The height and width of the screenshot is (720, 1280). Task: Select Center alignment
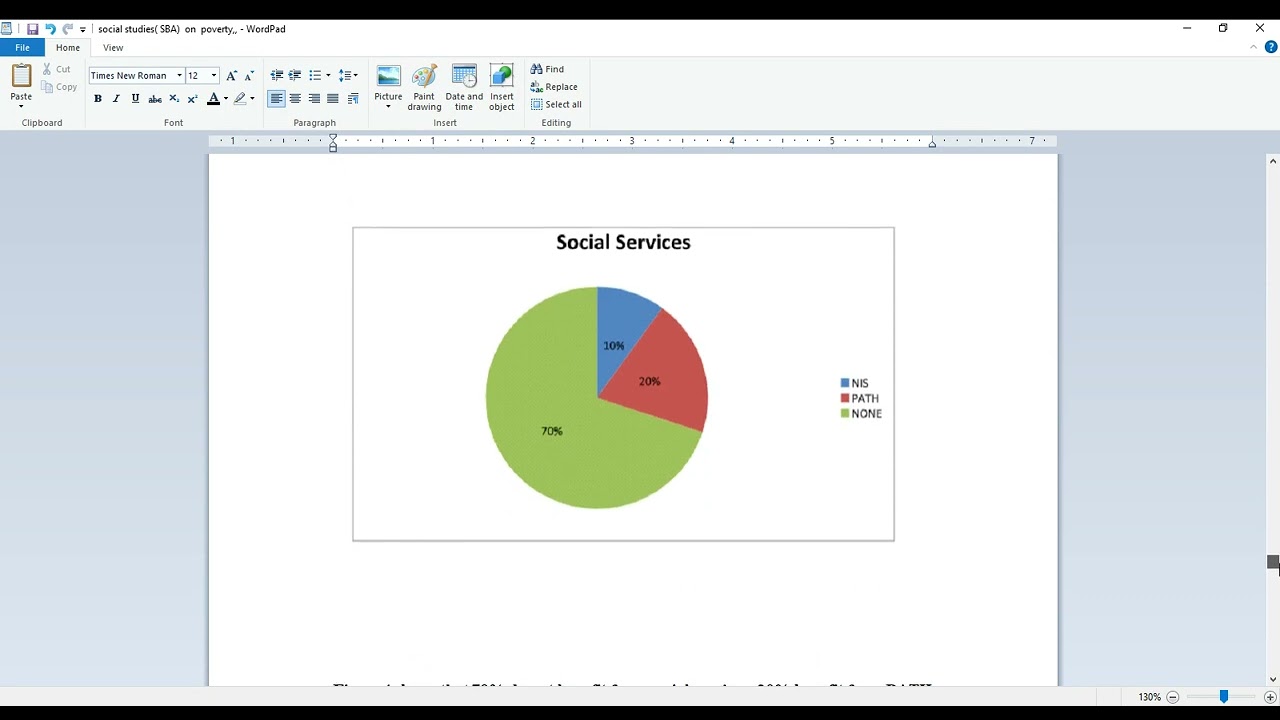click(x=295, y=99)
